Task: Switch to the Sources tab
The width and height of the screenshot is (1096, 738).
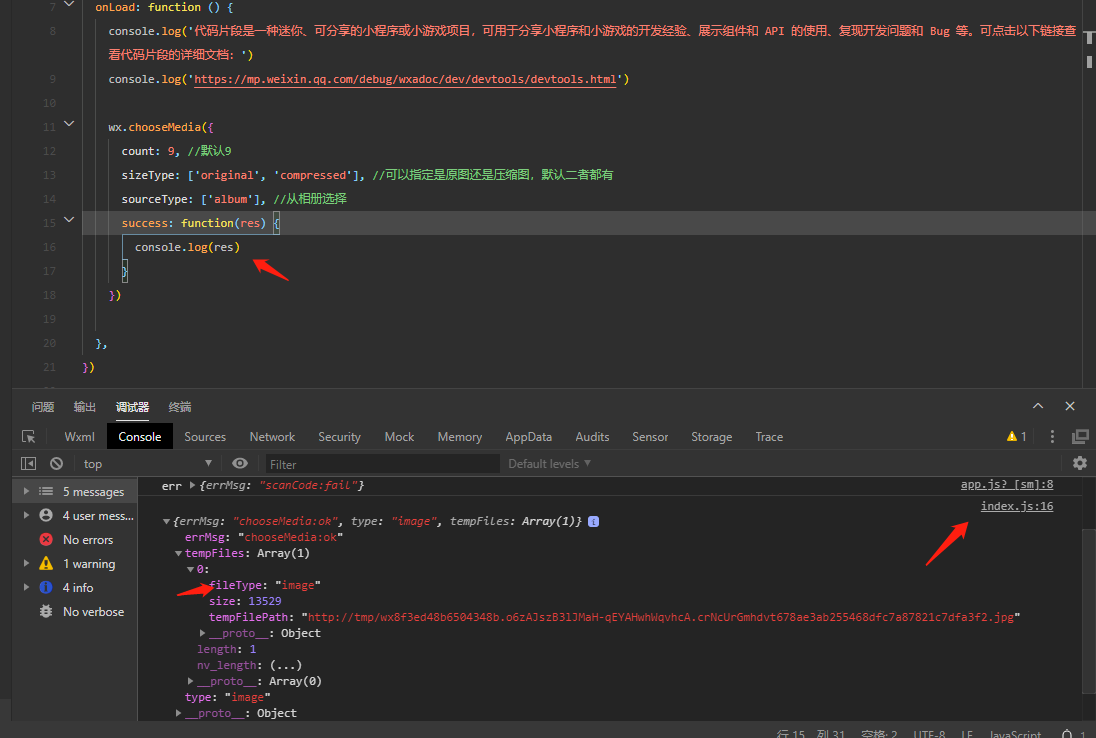Action: coord(205,437)
